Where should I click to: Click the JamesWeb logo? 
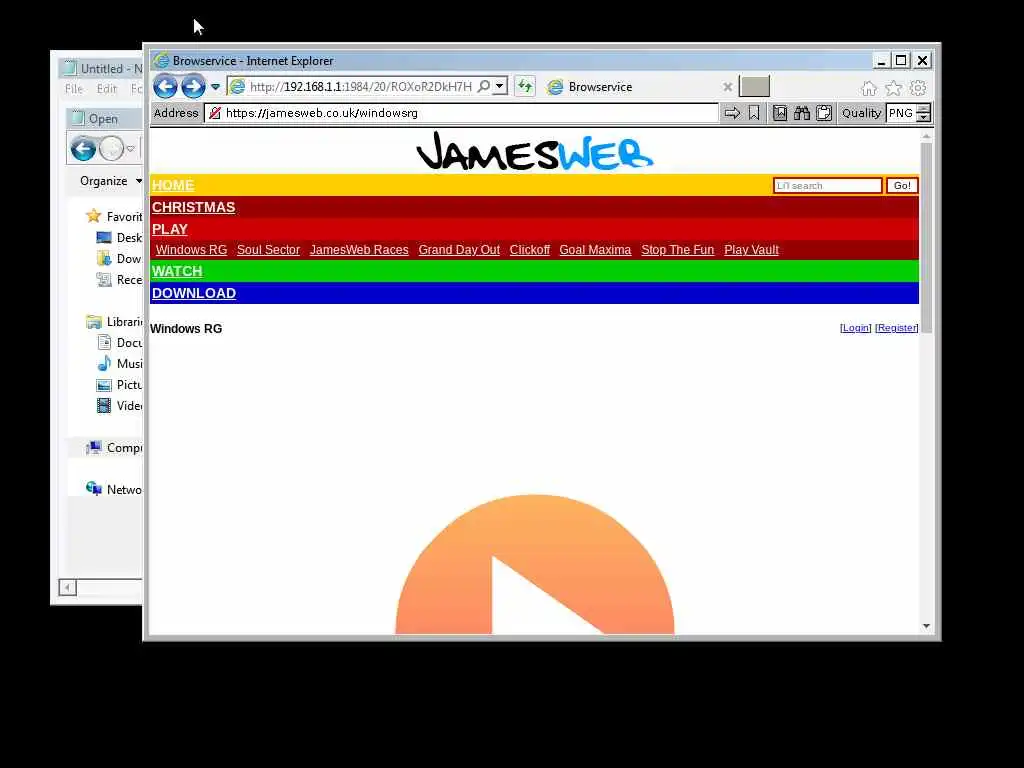click(x=534, y=152)
